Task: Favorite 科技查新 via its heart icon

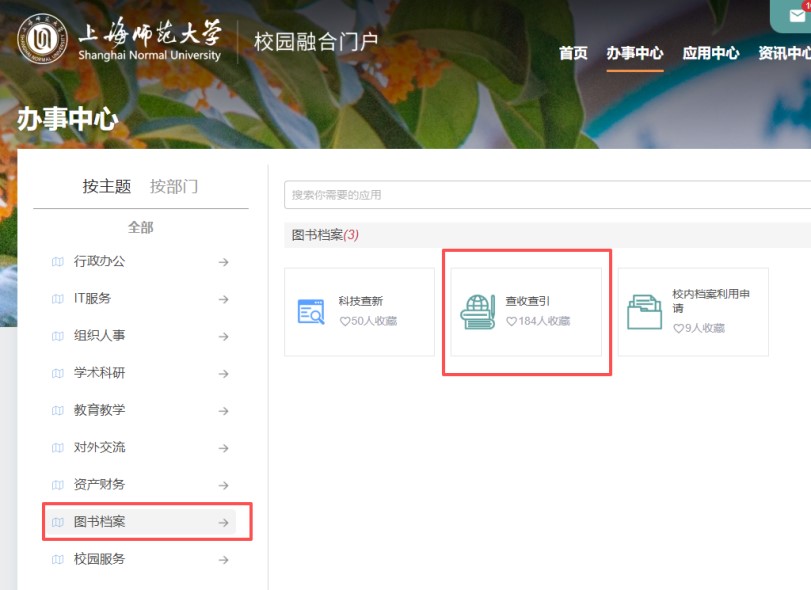Action: (344, 322)
